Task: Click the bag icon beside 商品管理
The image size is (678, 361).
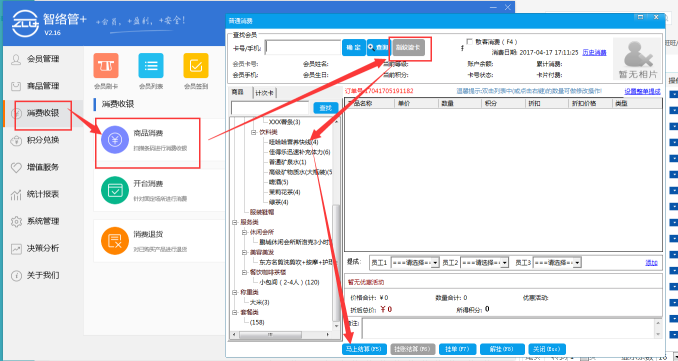Action: point(16,86)
